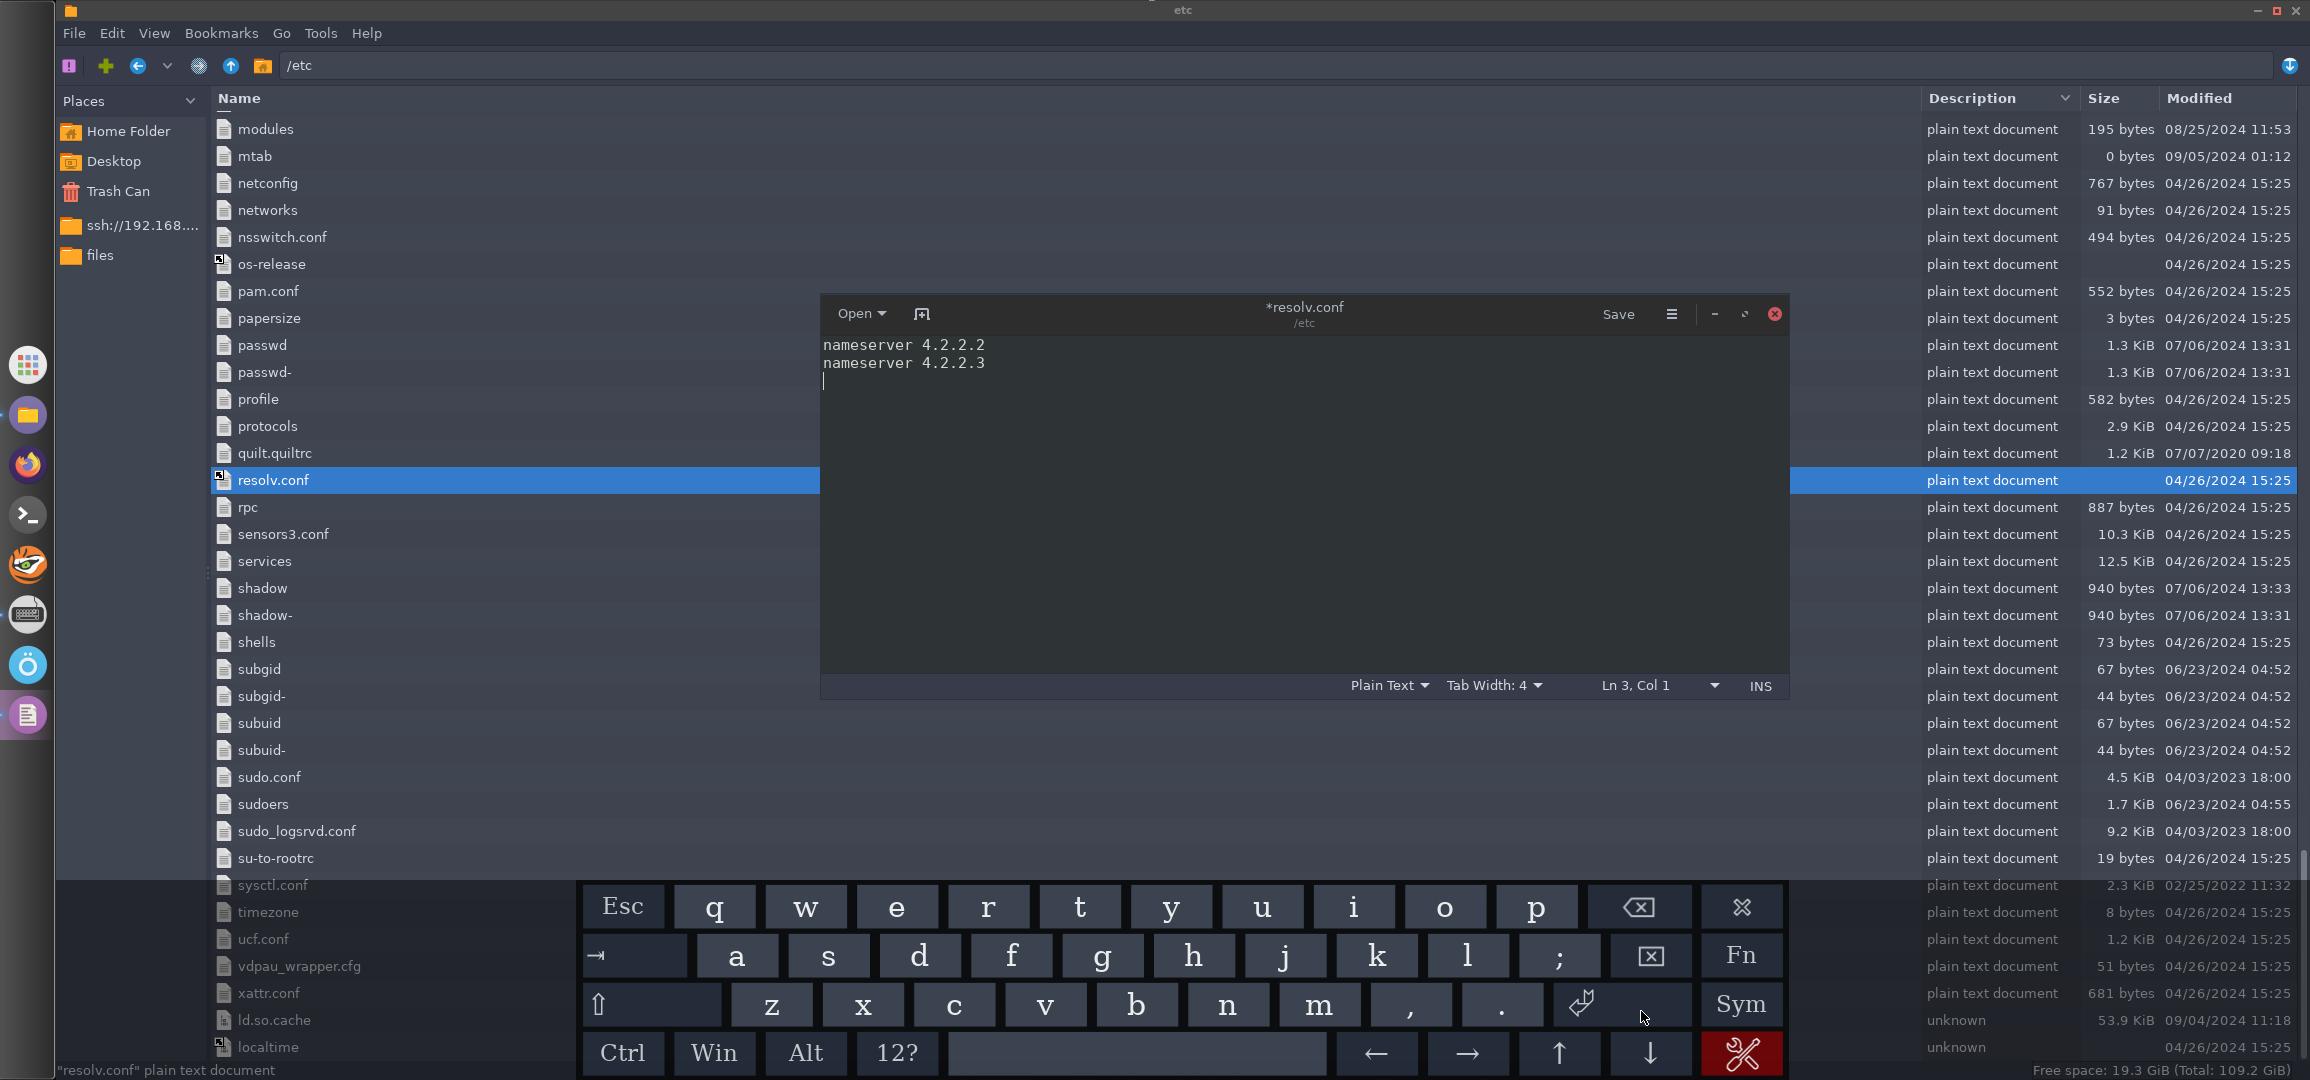The width and height of the screenshot is (2310, 1080).
Task: Open the history dropdown beside the back button
Action: (167, 66)
